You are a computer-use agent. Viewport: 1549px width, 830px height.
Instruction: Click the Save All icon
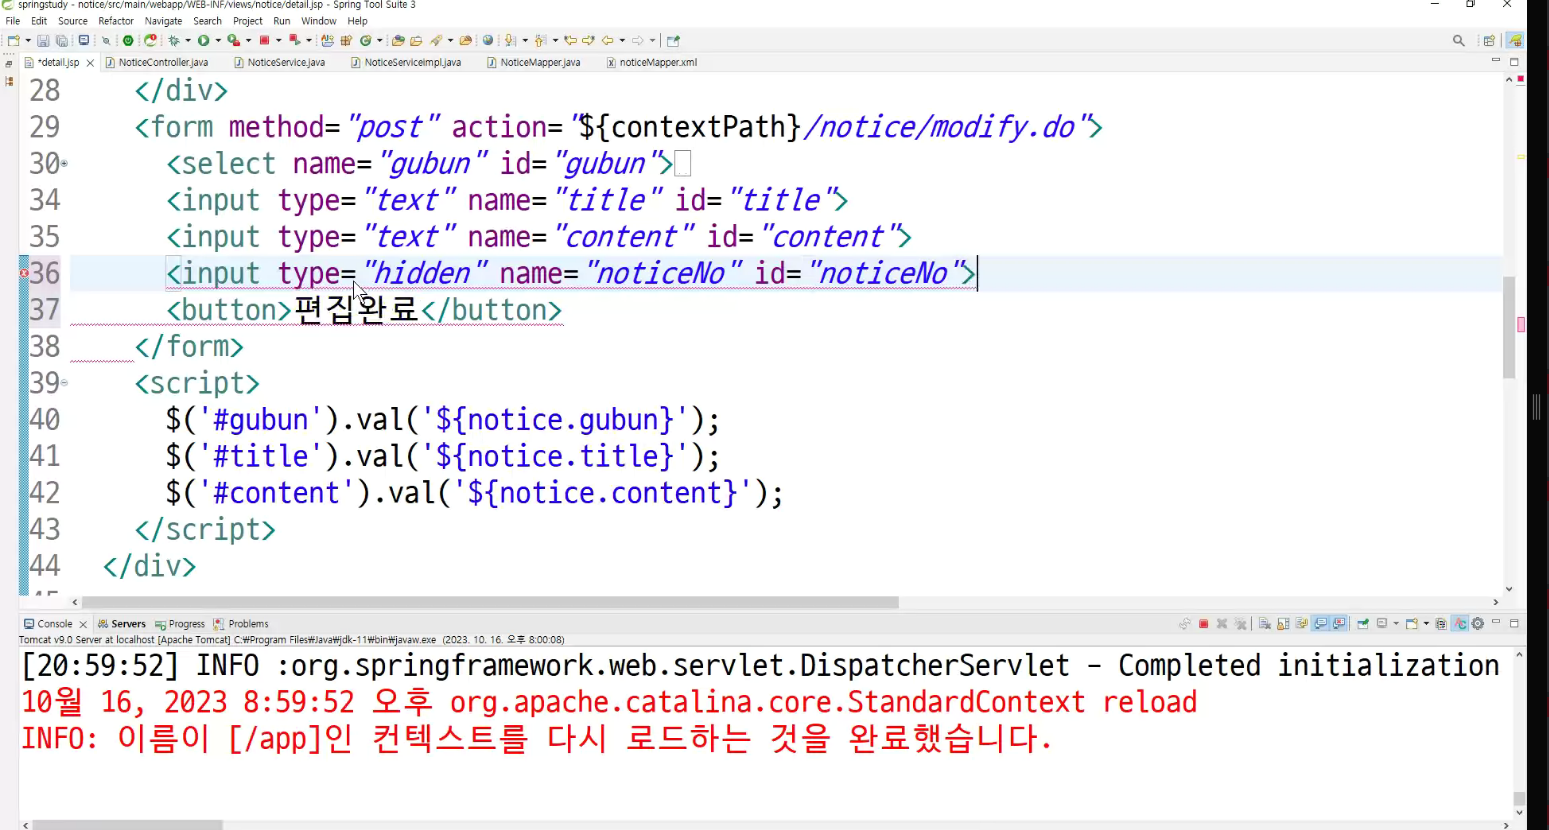pos(61,41)
